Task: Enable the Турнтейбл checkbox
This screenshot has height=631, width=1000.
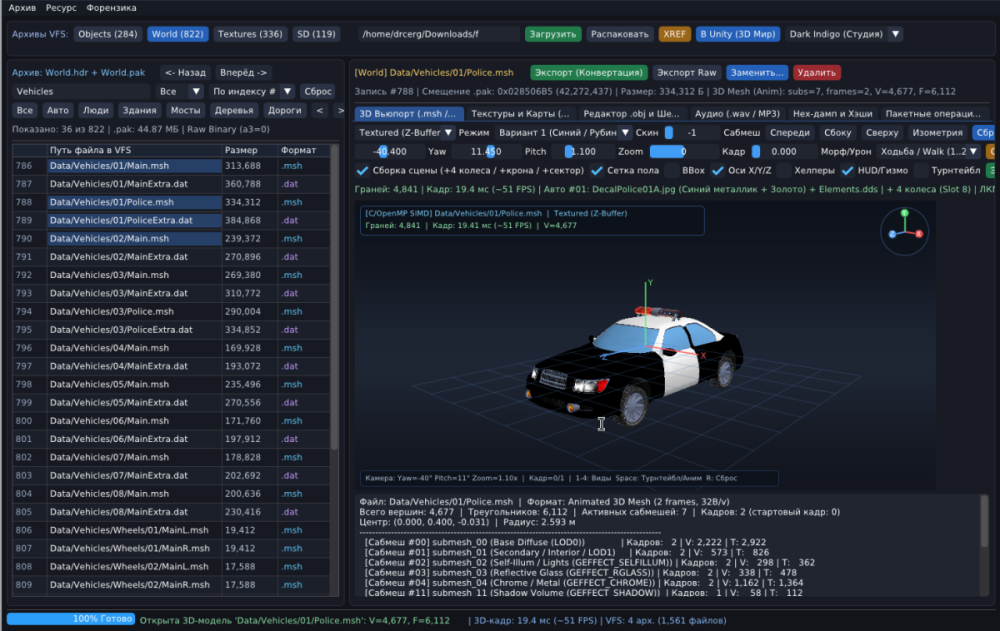Action: (x=921, y=170)
